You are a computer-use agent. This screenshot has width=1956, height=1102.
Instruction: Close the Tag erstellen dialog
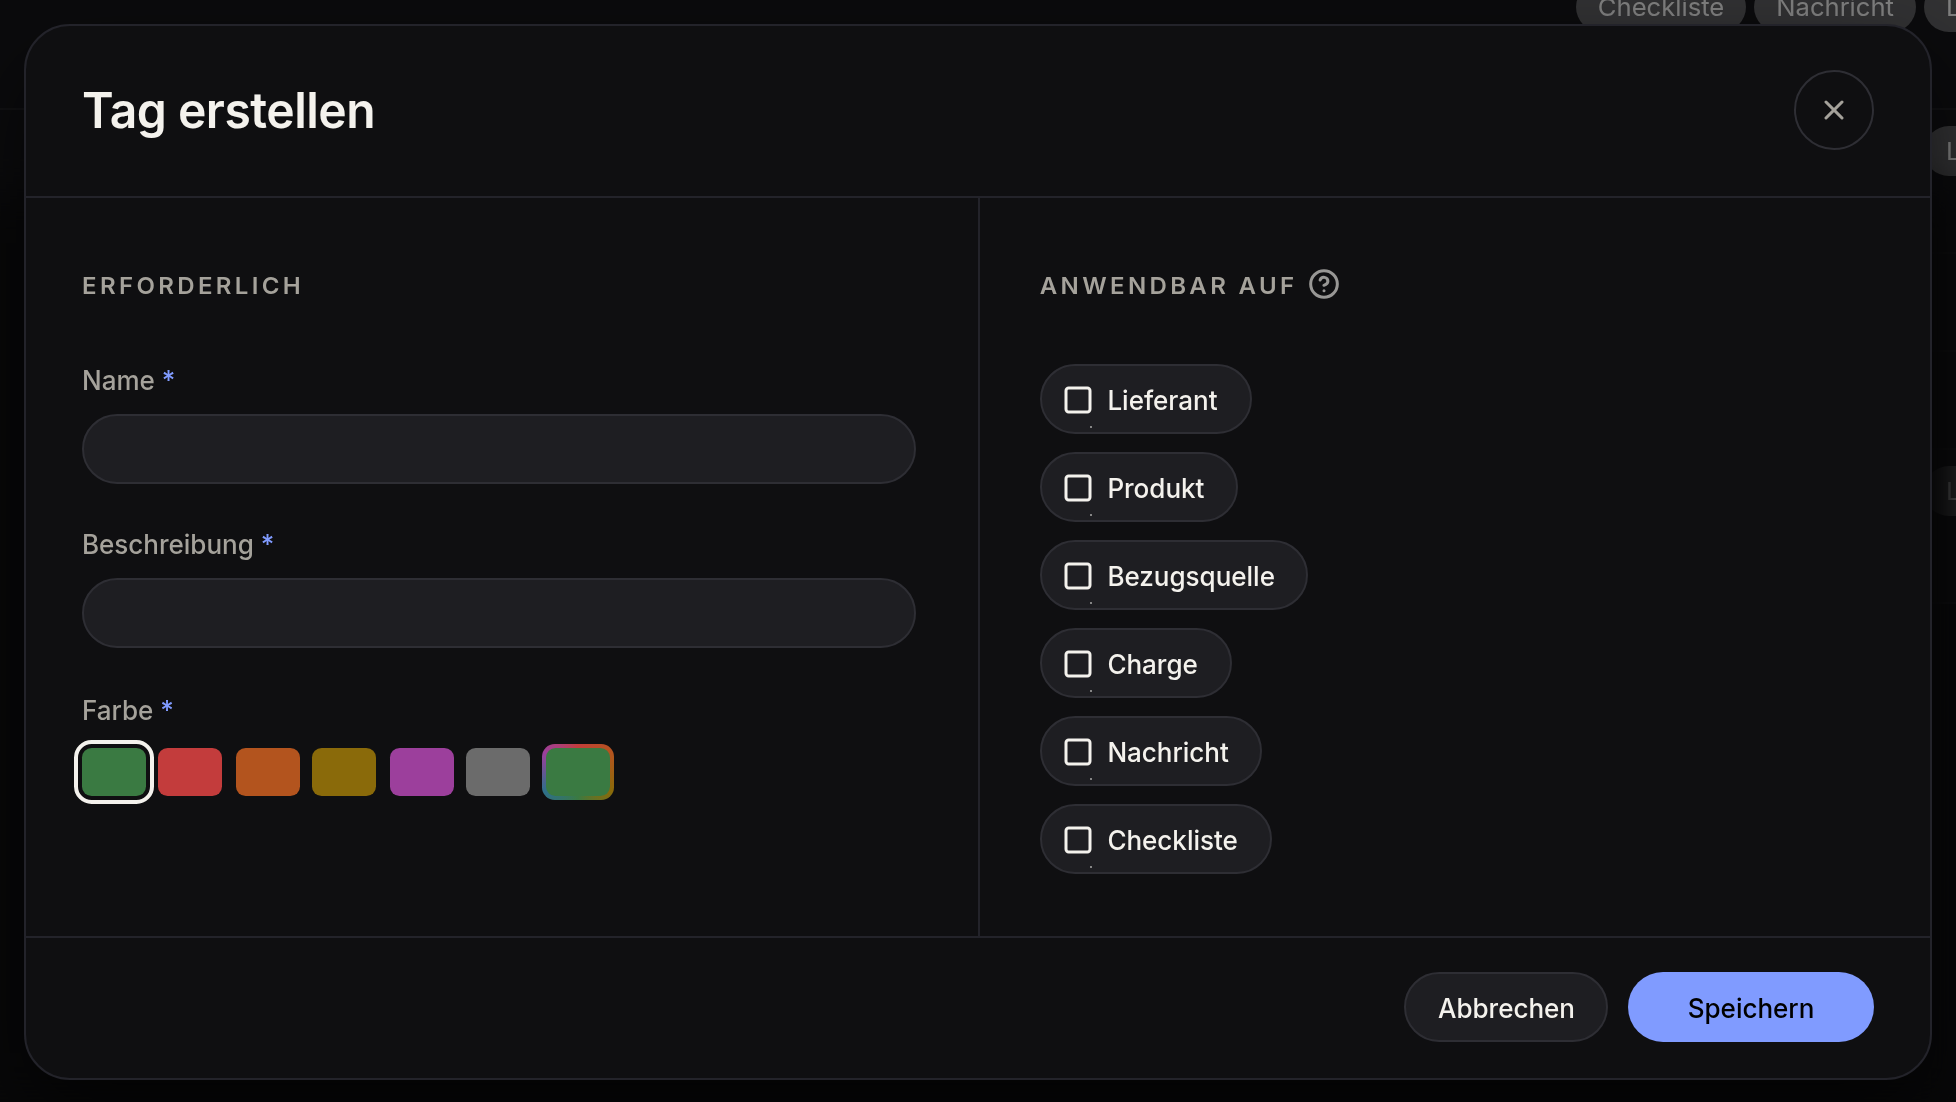tap(1833, 110)
